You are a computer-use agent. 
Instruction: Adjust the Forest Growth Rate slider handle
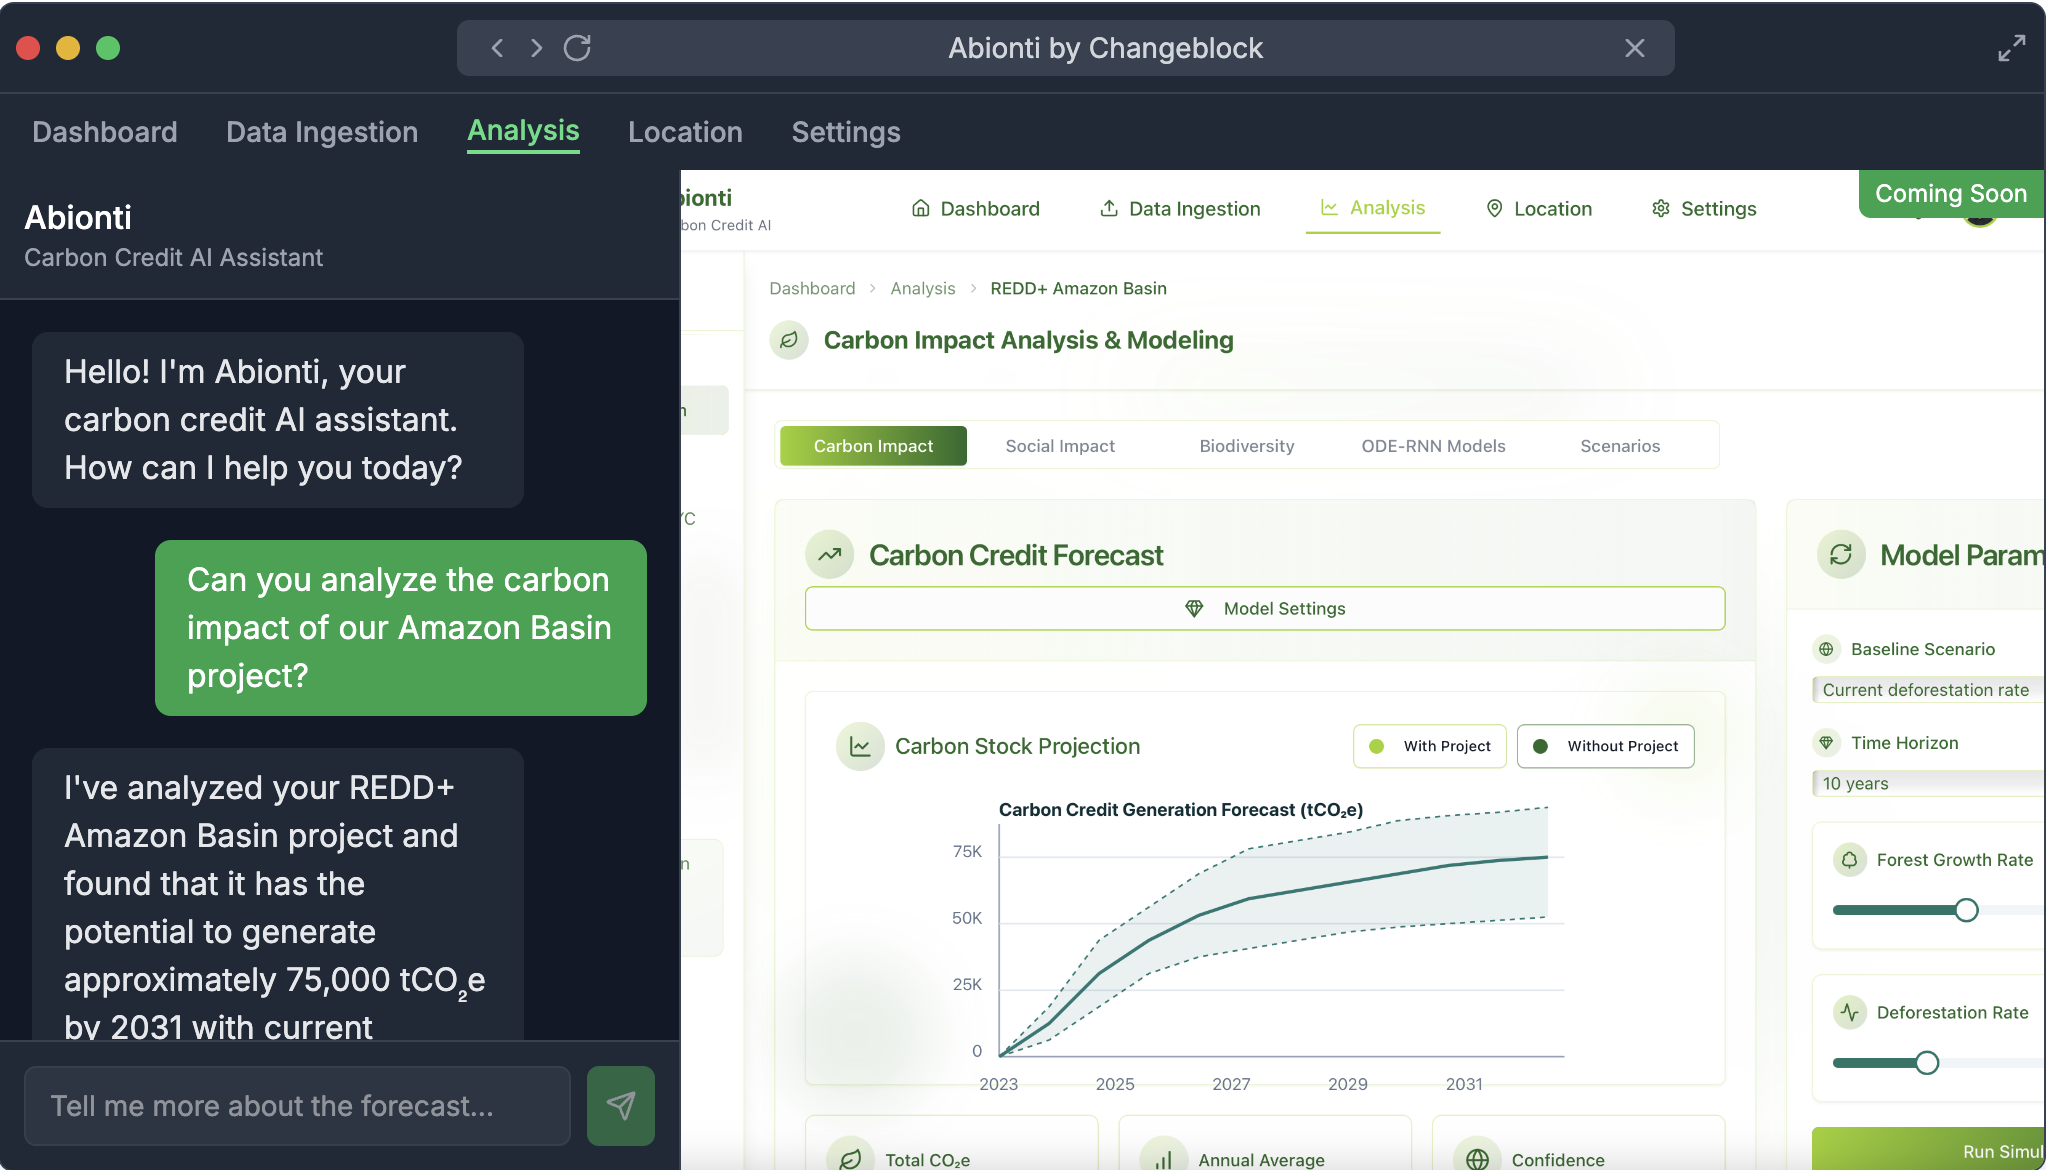(1966, 910)
